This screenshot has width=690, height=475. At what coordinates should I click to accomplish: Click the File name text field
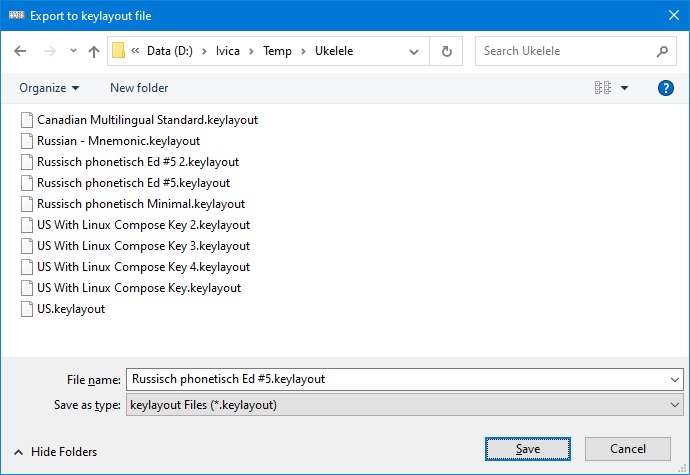click(x=396, y=379)
